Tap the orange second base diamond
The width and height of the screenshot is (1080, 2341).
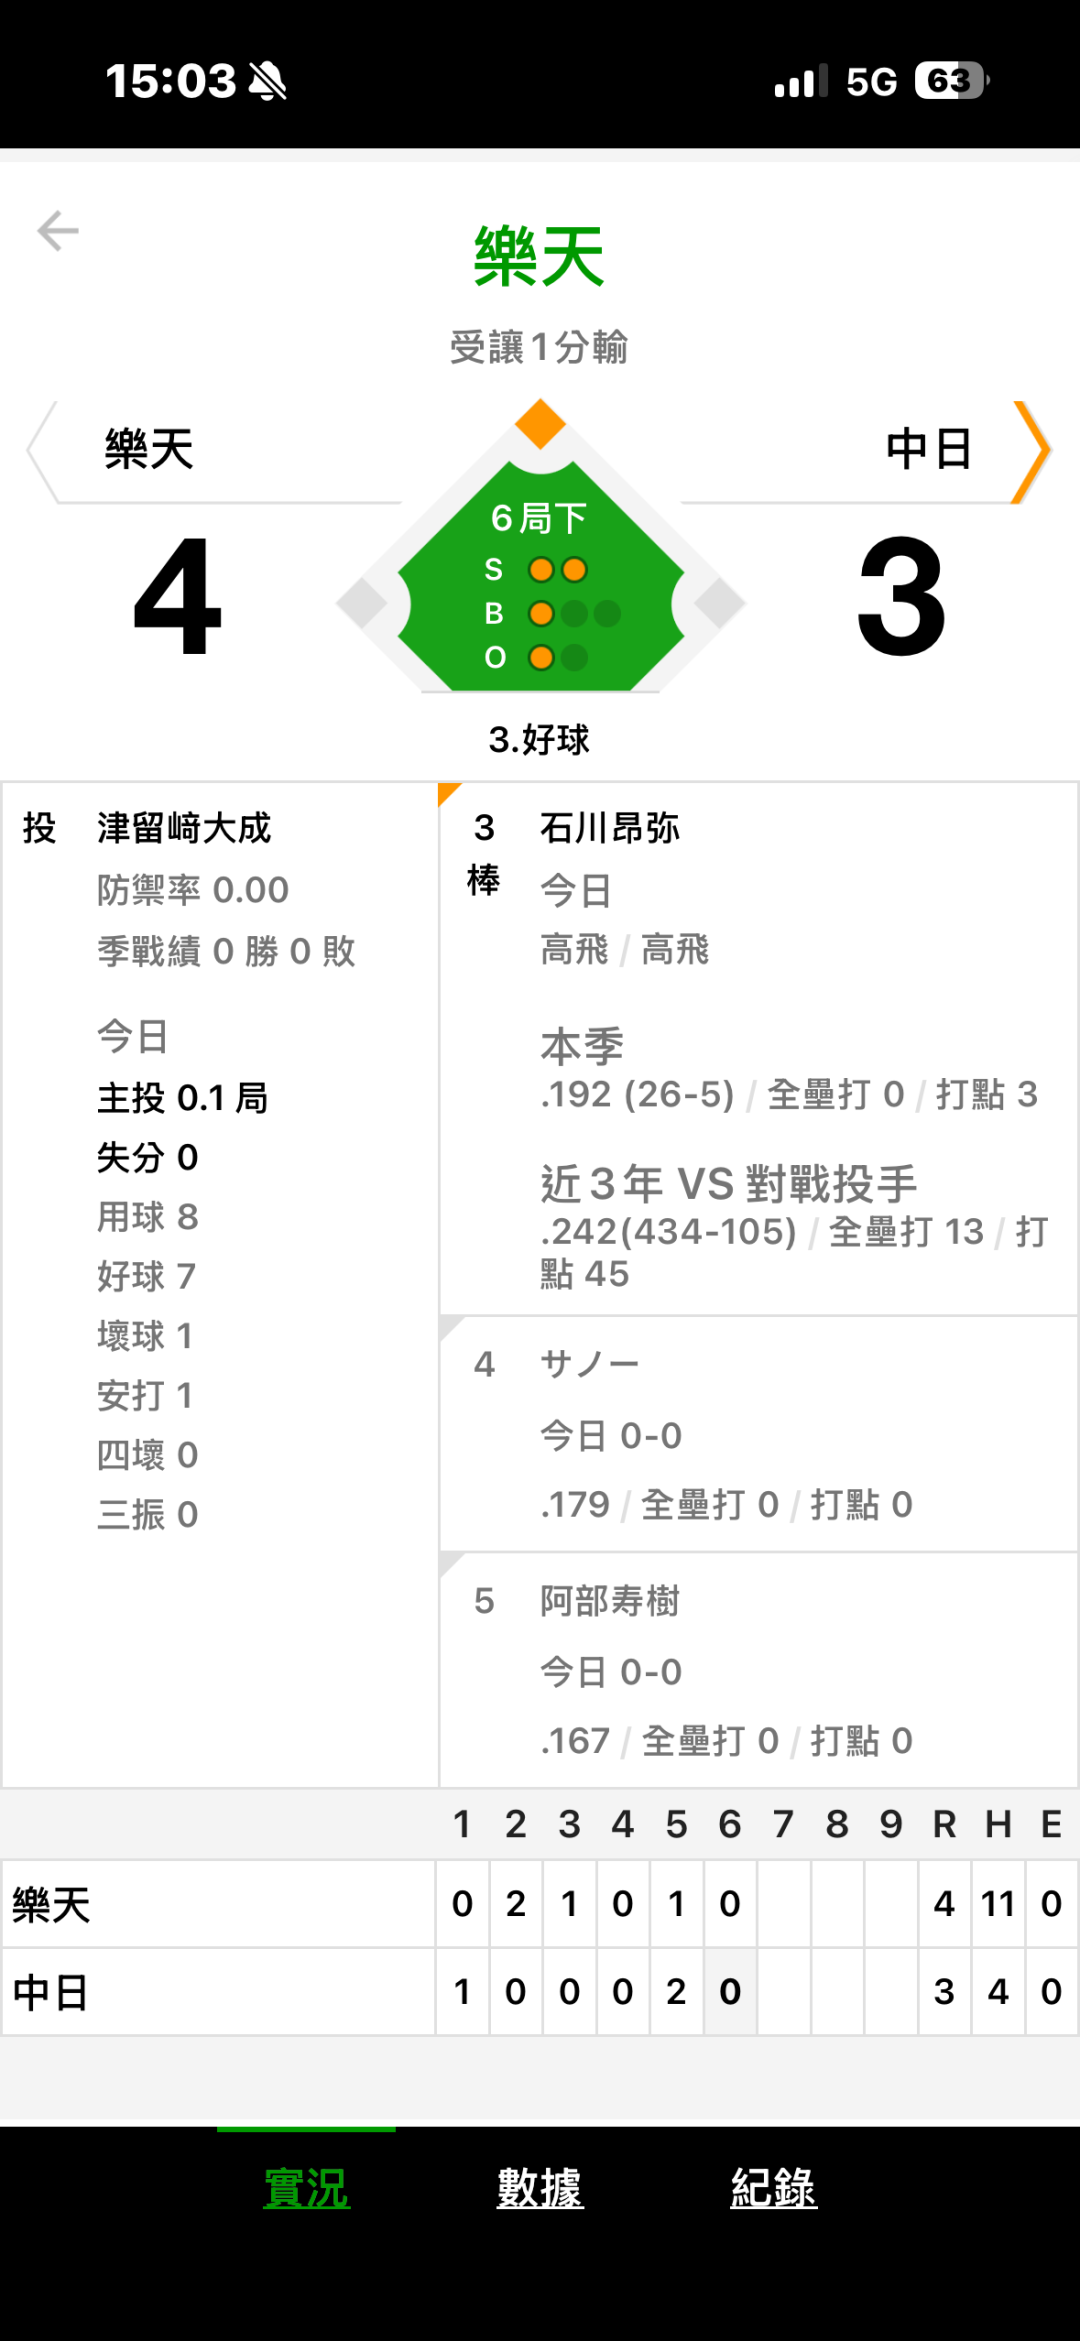541,424
